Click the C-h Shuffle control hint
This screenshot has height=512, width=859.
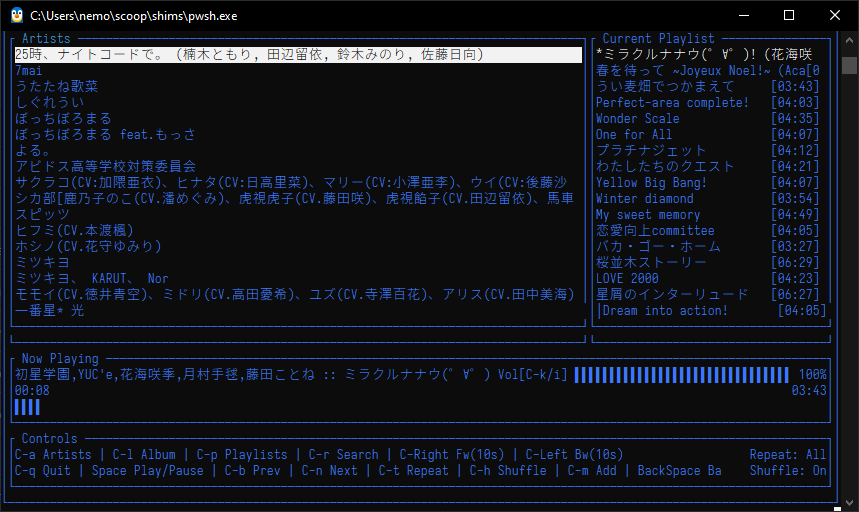pos(508,471)
